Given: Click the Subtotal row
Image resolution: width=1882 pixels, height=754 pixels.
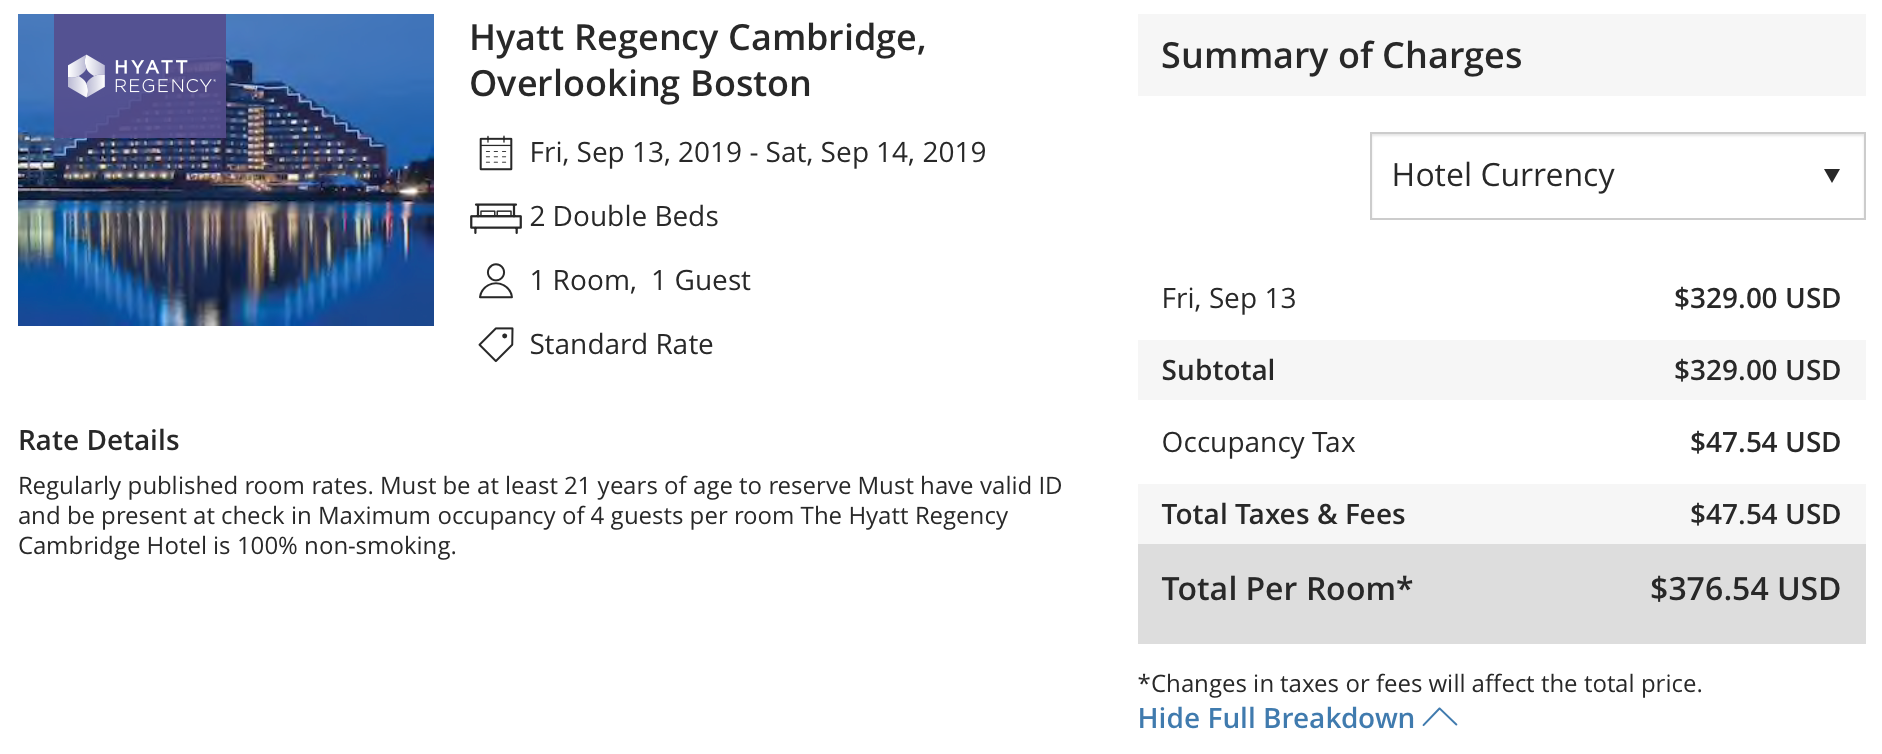Looking at the screenshot, I should 1501,370.
